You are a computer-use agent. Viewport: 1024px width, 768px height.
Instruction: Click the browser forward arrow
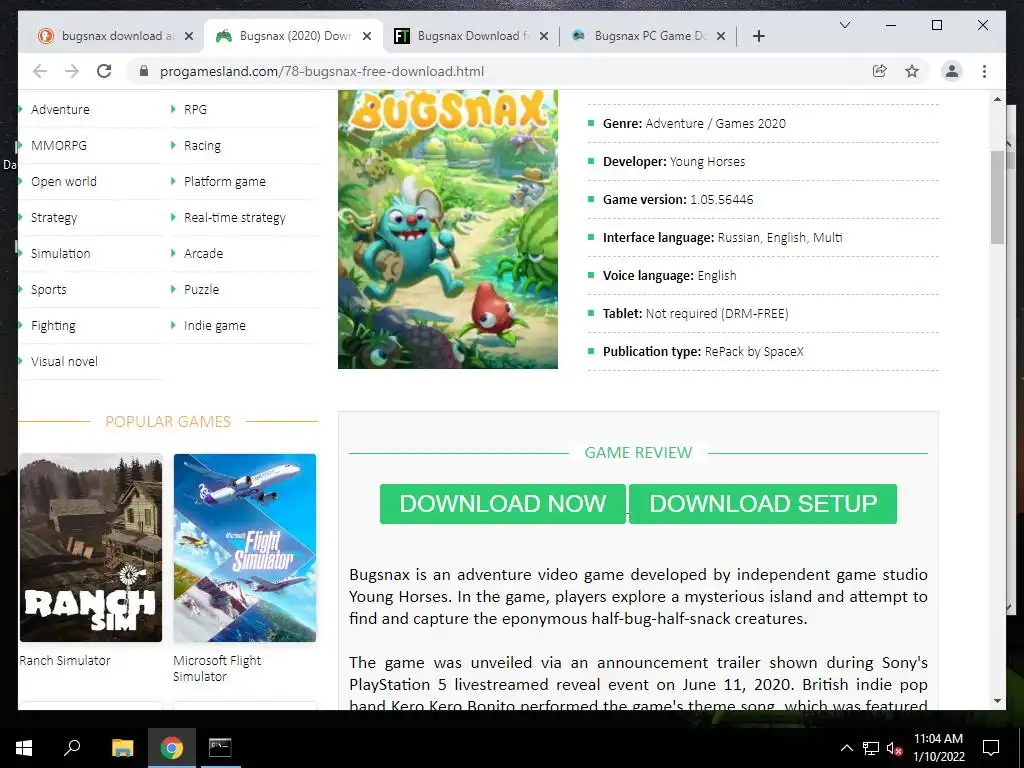(x=72, y=71)
